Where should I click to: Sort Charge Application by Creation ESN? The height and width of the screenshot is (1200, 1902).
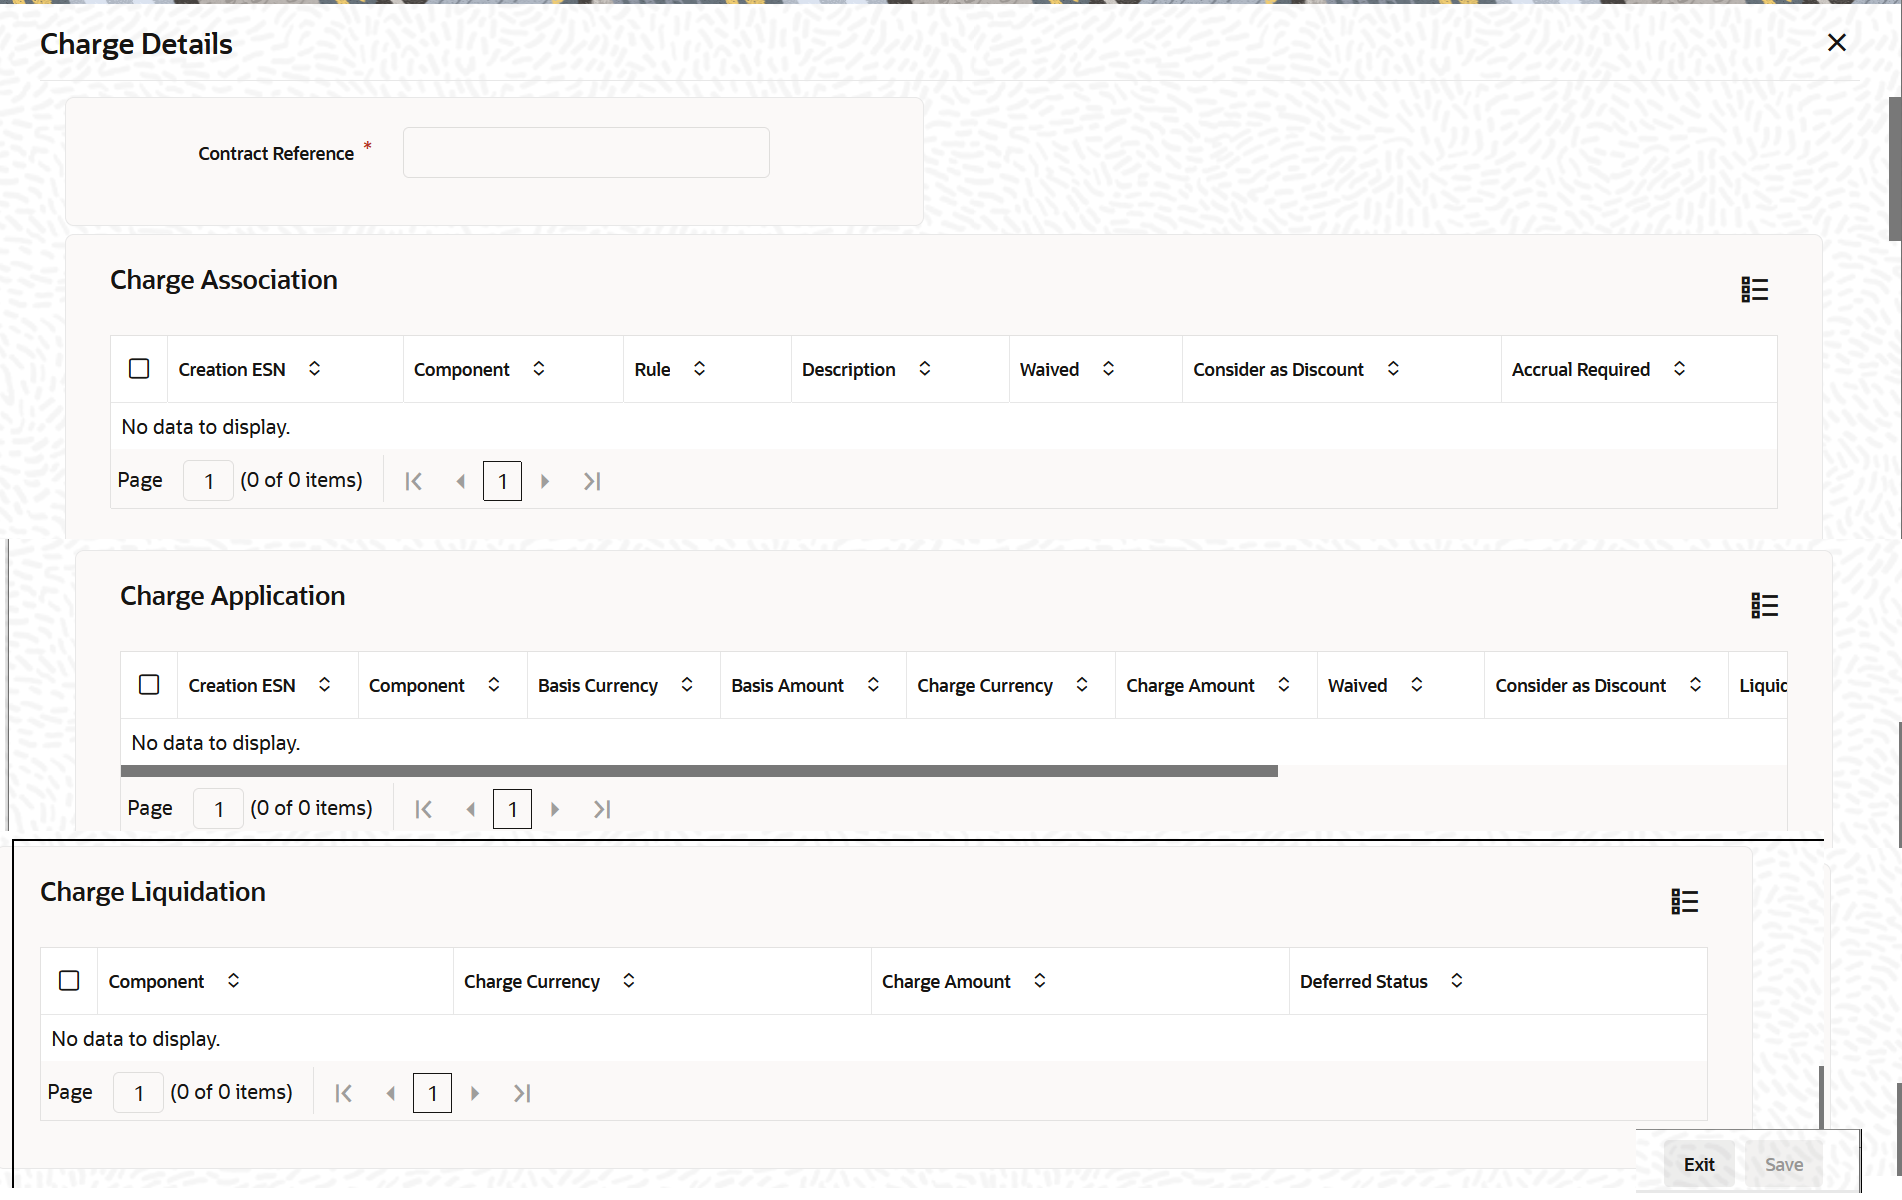click(324, 685)
